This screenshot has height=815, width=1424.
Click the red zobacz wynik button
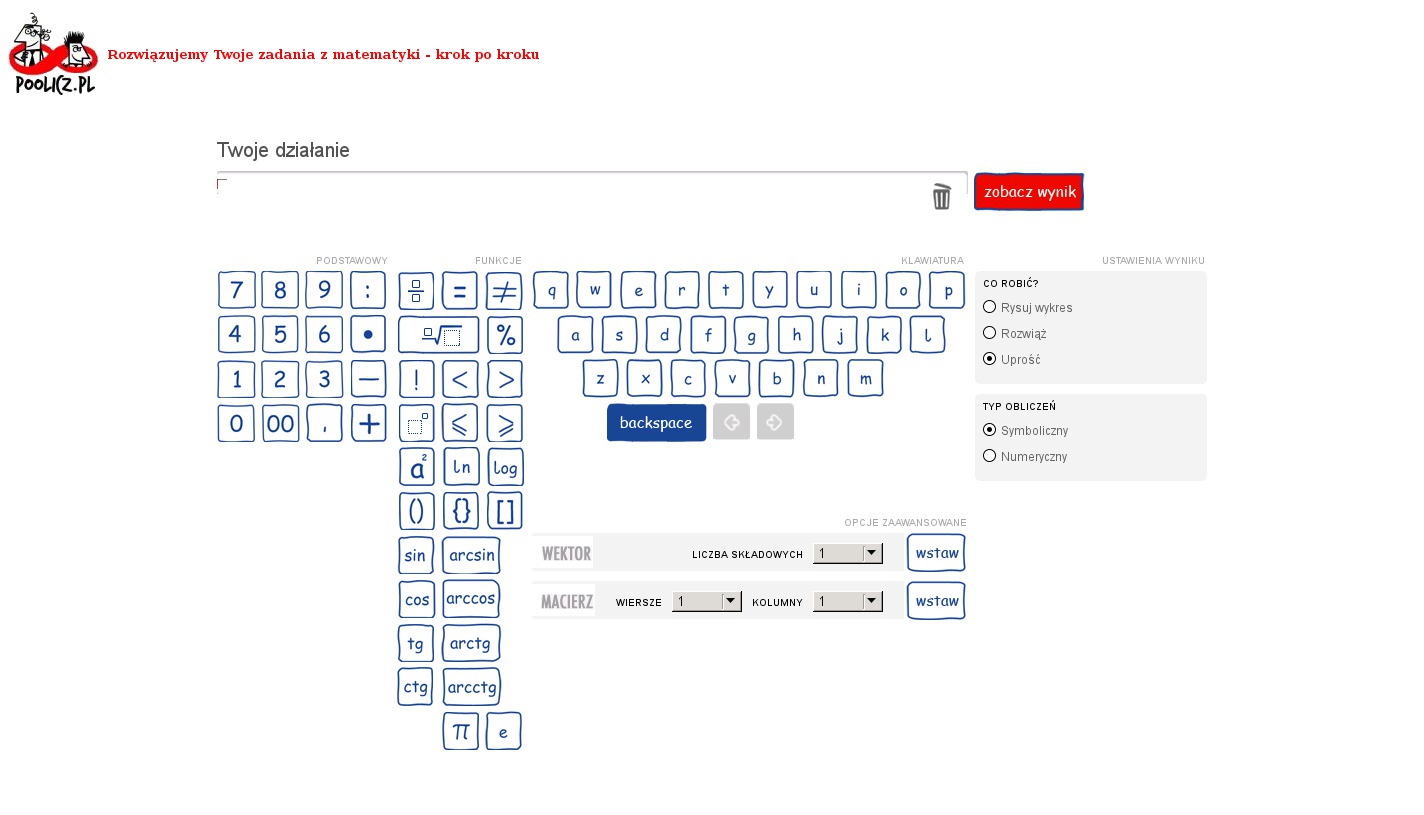(x=1029, y=192)
